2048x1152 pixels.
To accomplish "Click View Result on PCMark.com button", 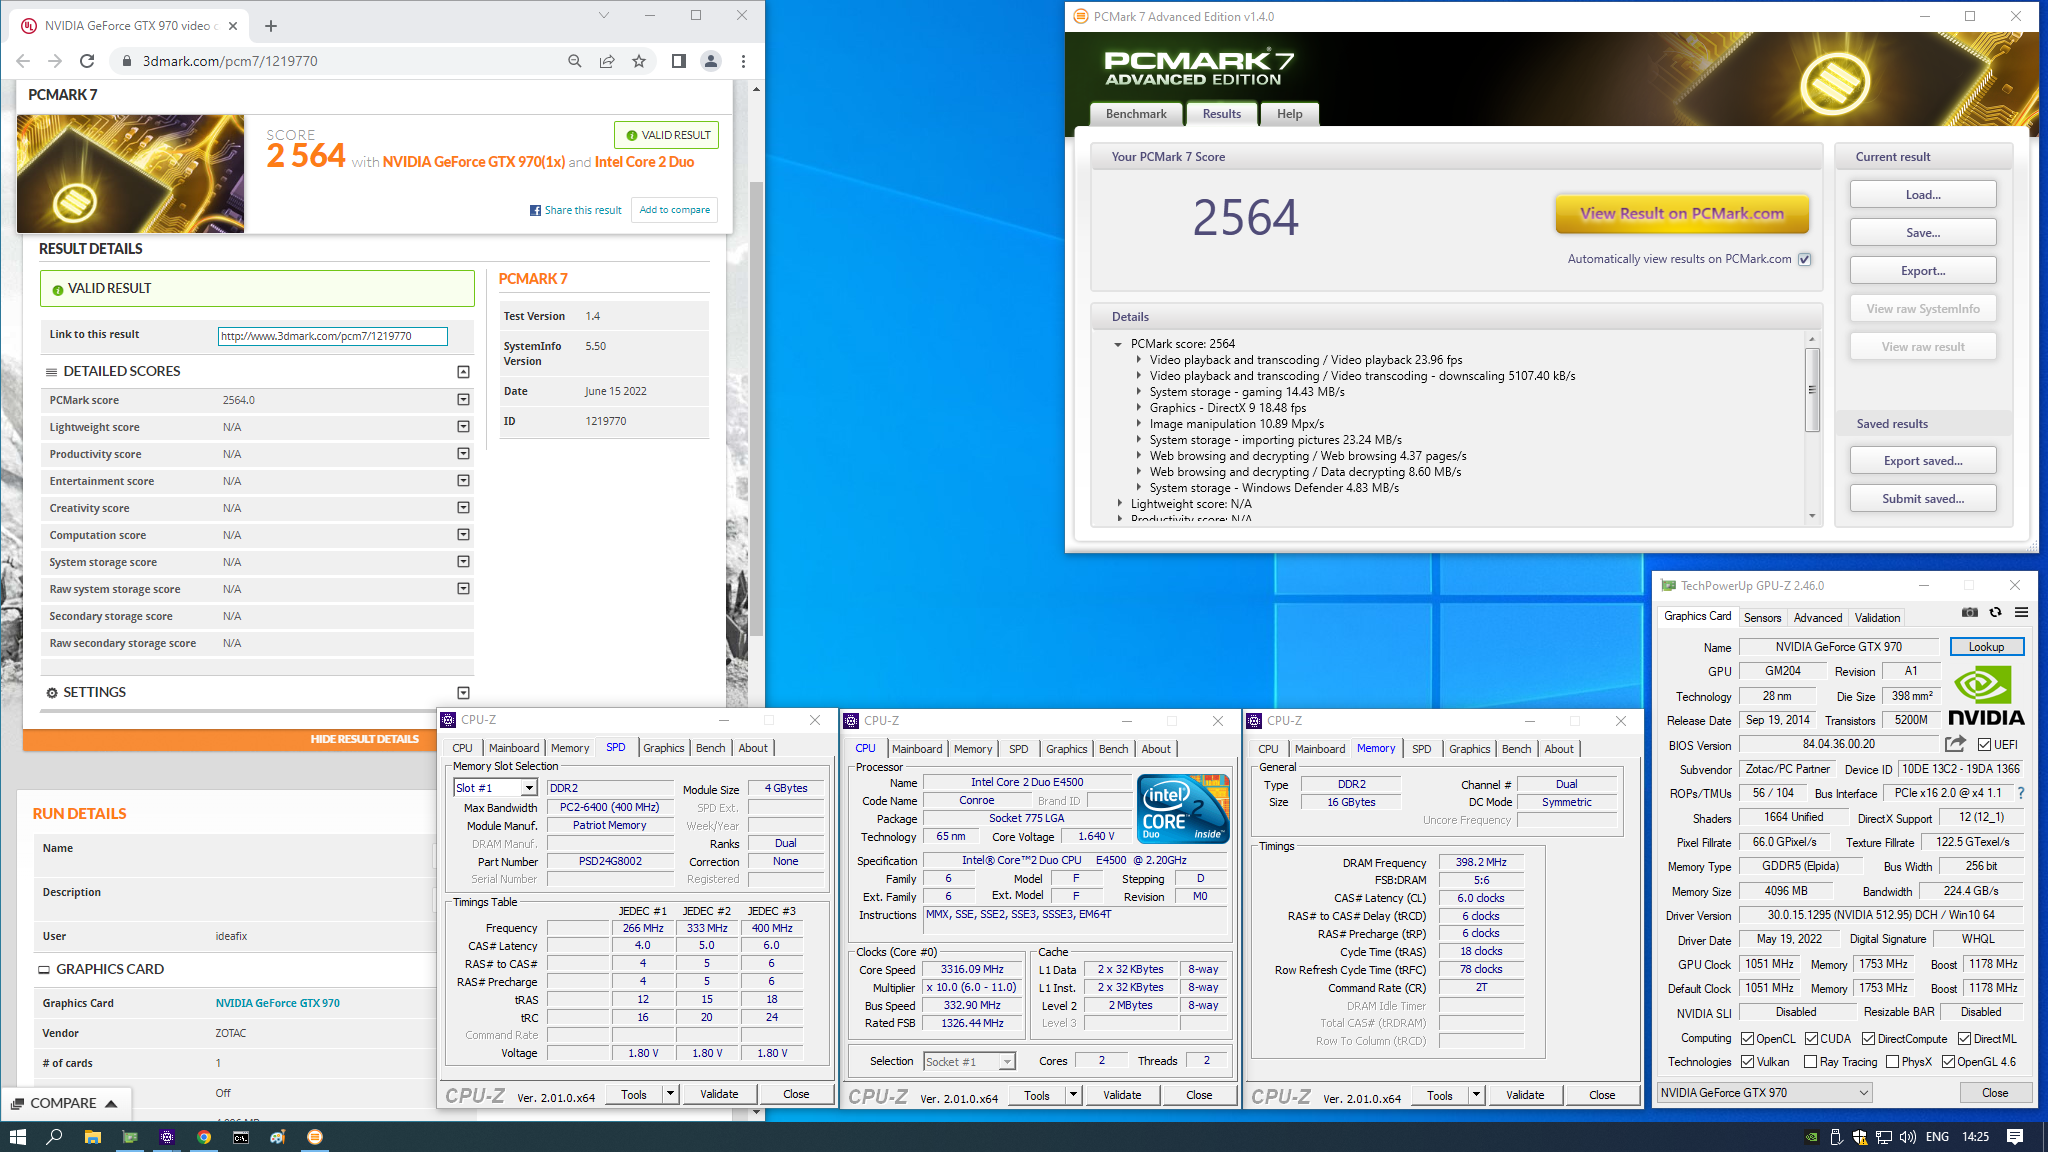I will (x=1682, y=214).
